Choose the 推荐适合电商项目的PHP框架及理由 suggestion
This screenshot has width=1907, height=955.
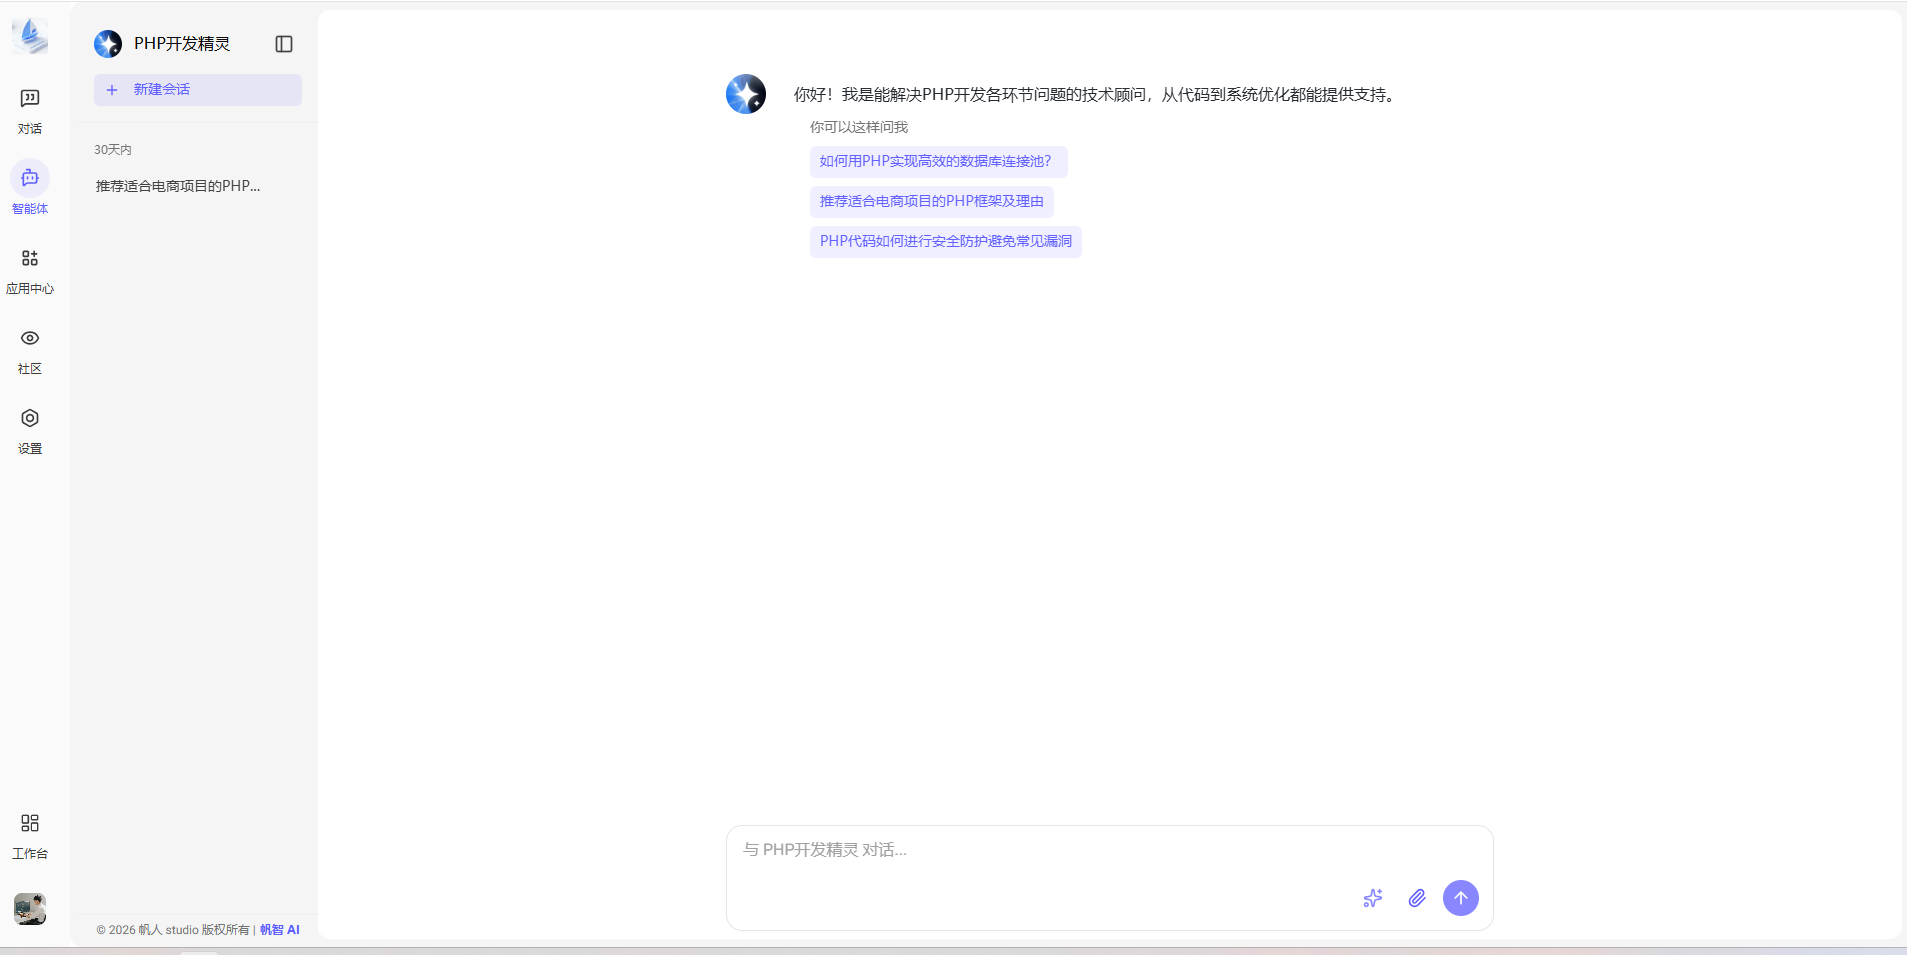pyautogui.click(x=931, y=202)
